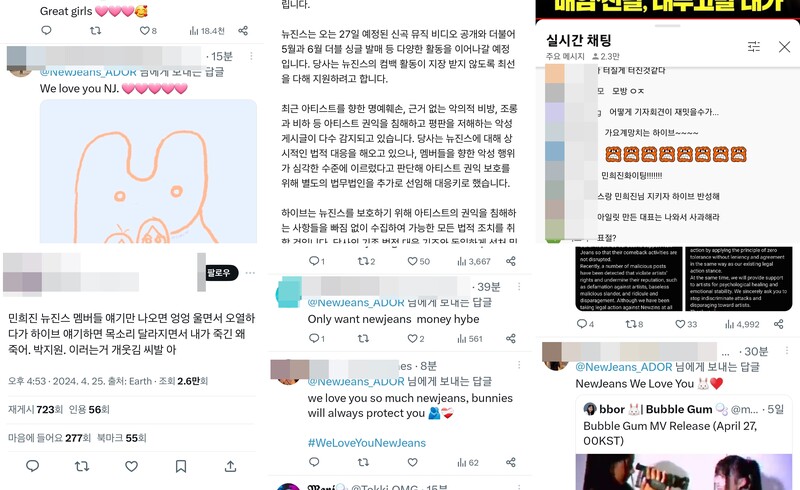Reply to the tweet with 4,992 views

tap(582, 324)
